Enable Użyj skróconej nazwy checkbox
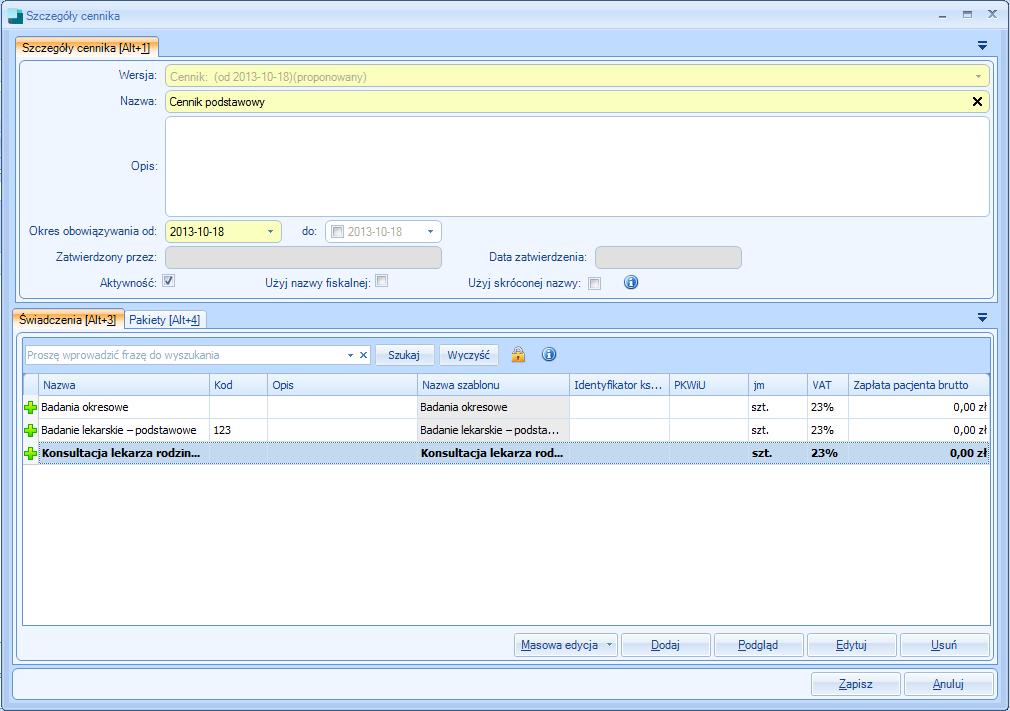 (595, 283)
